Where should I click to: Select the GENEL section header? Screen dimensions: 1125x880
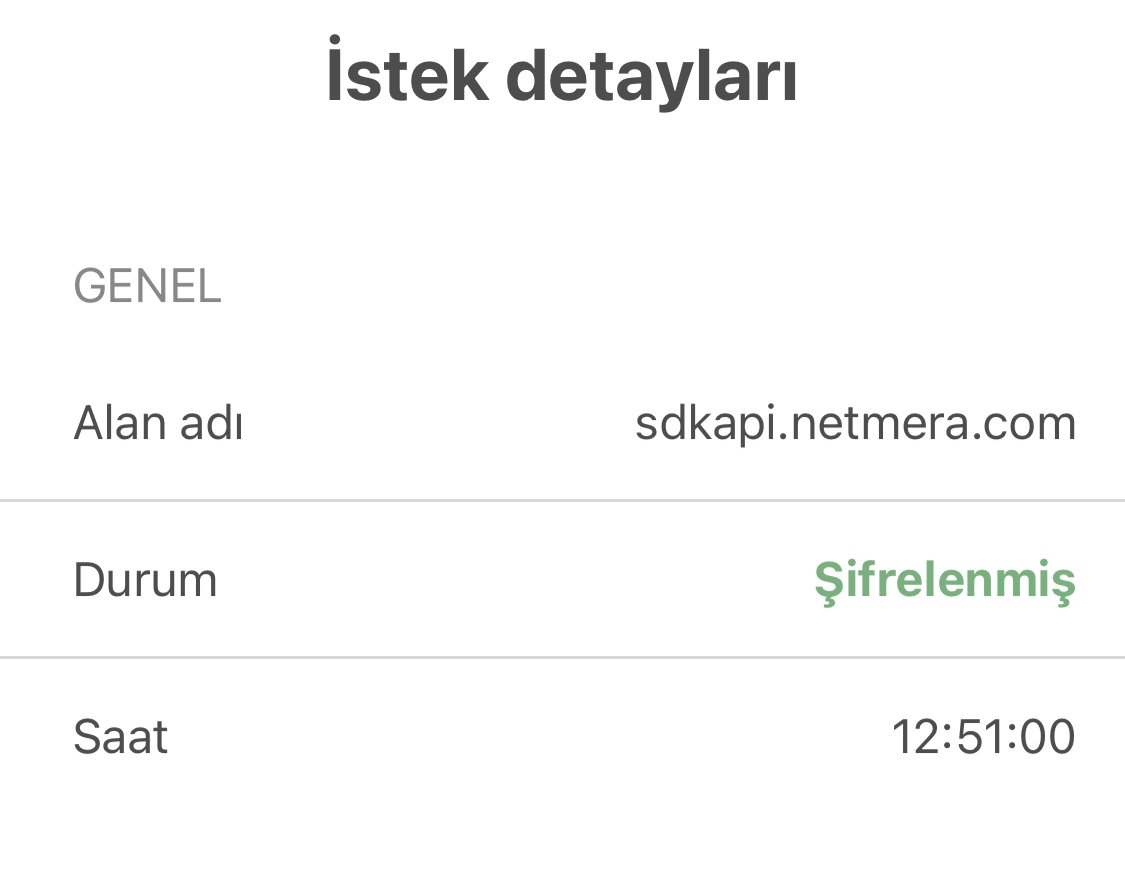(148, 288)
